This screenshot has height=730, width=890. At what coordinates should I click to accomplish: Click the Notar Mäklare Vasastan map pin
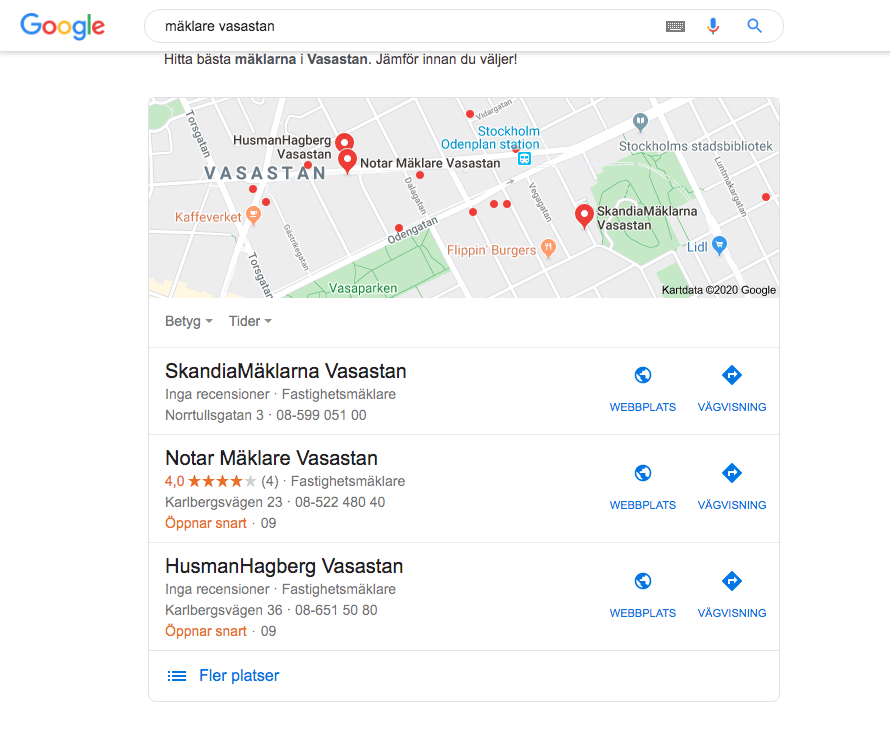[x=347, y=161]
